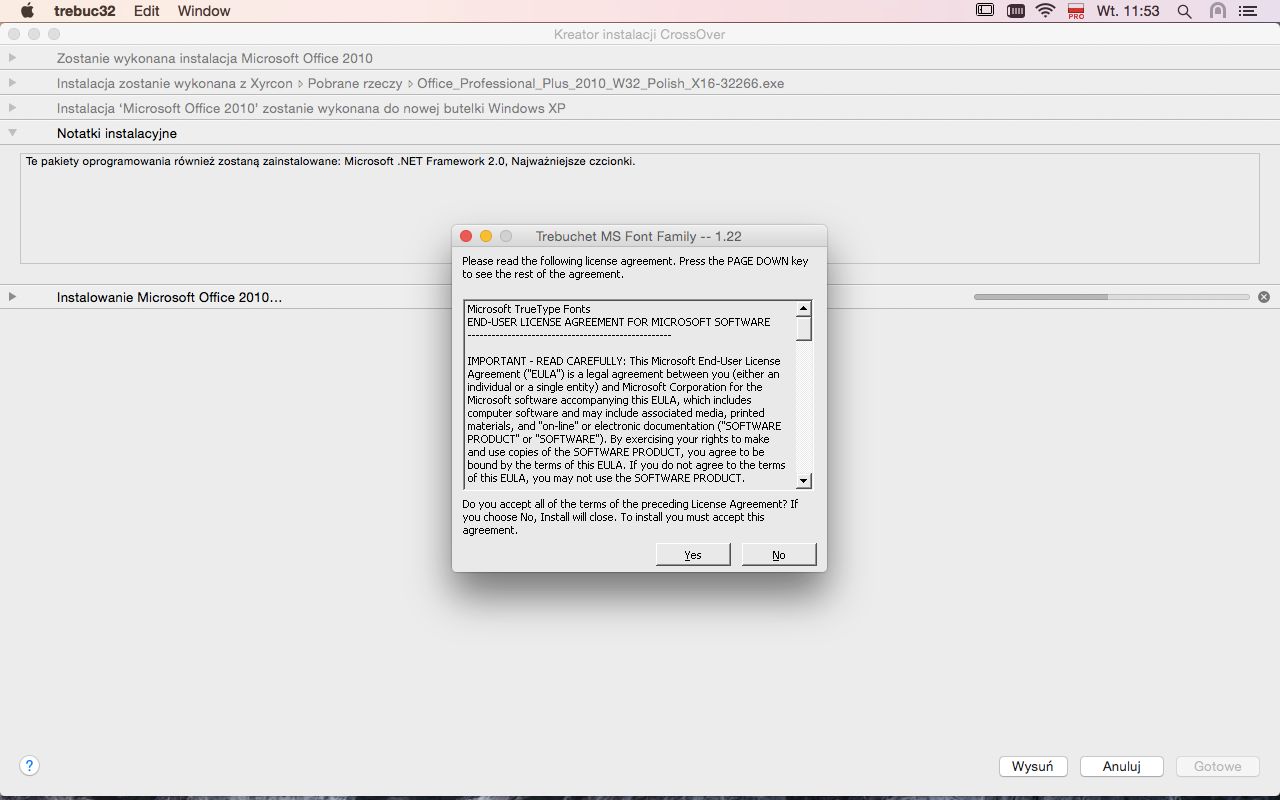Click the screen mirroring icon in menu bar
Screen dimensions: 1280x800
[985, 11]
